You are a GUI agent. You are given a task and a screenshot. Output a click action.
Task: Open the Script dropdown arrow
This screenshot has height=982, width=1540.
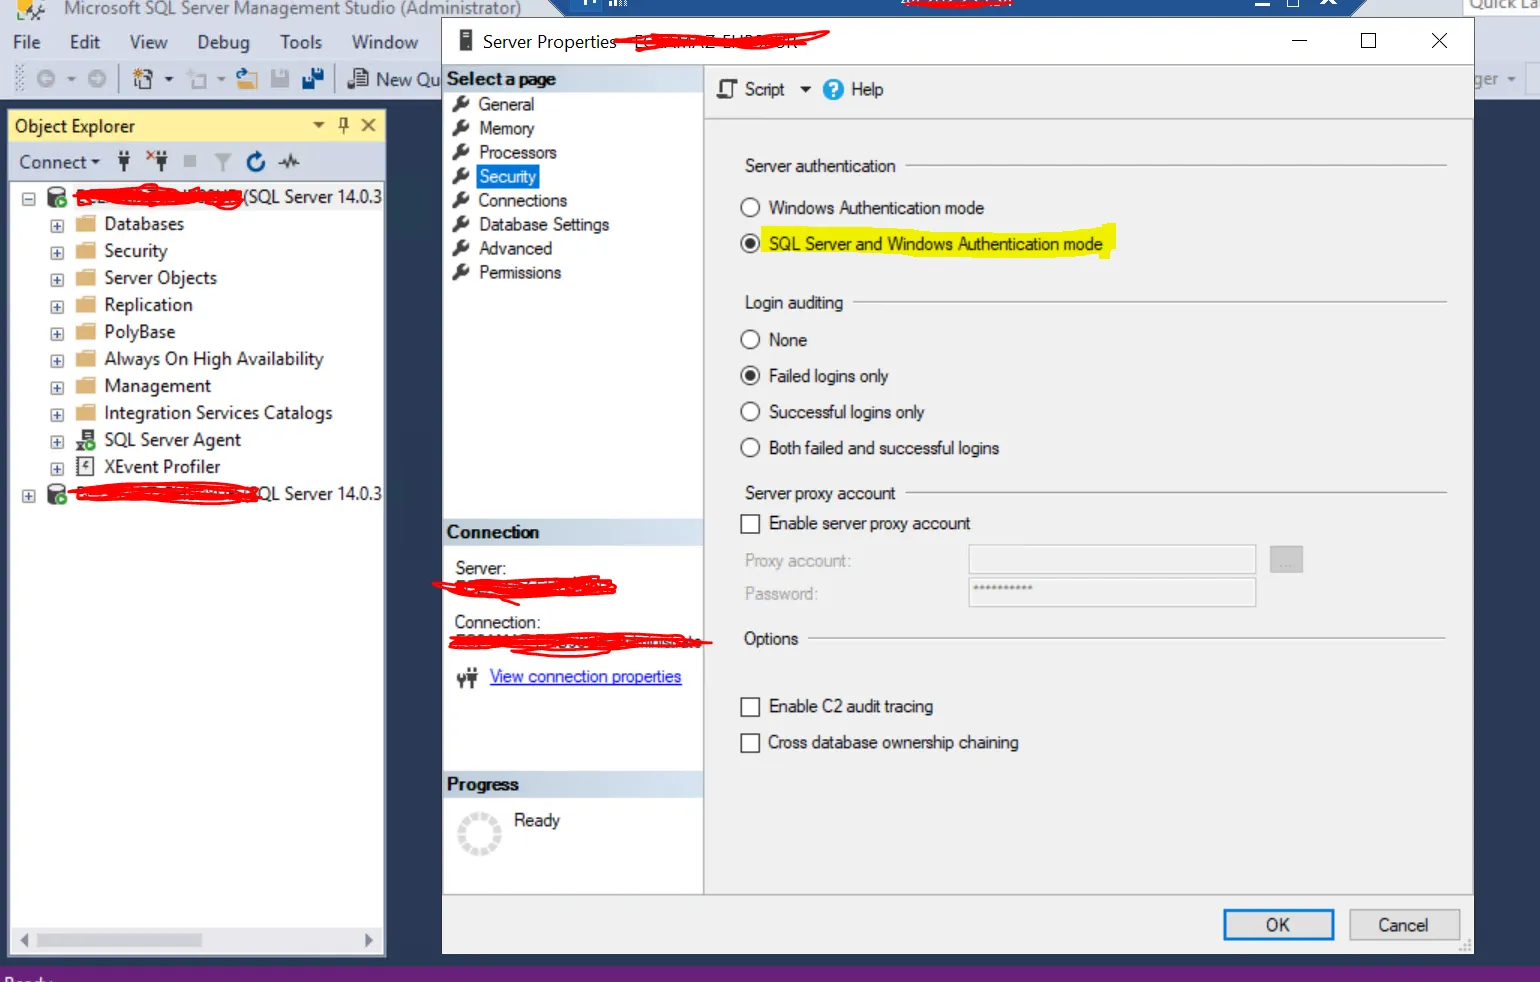tap(805, 89)
